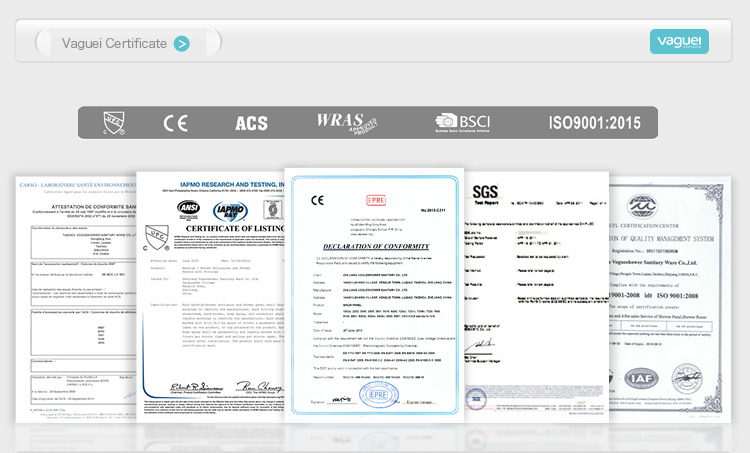
Task: Click the CE mark on the declaration certificate
Action: 317,200
